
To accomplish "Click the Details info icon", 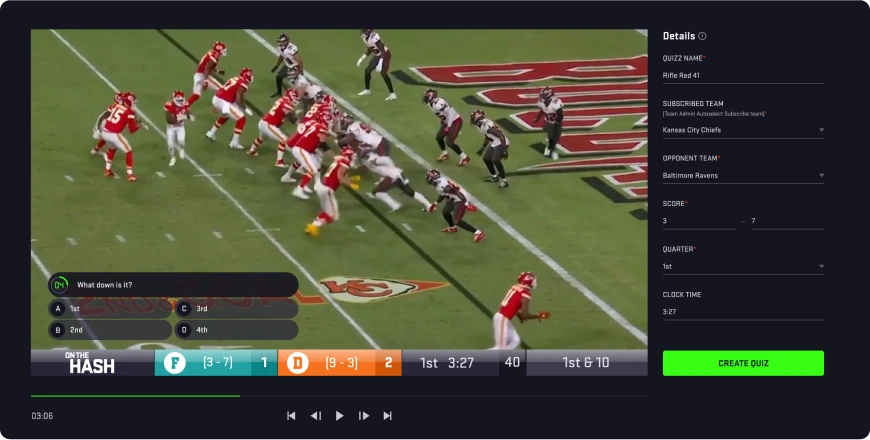I will 702,36.
